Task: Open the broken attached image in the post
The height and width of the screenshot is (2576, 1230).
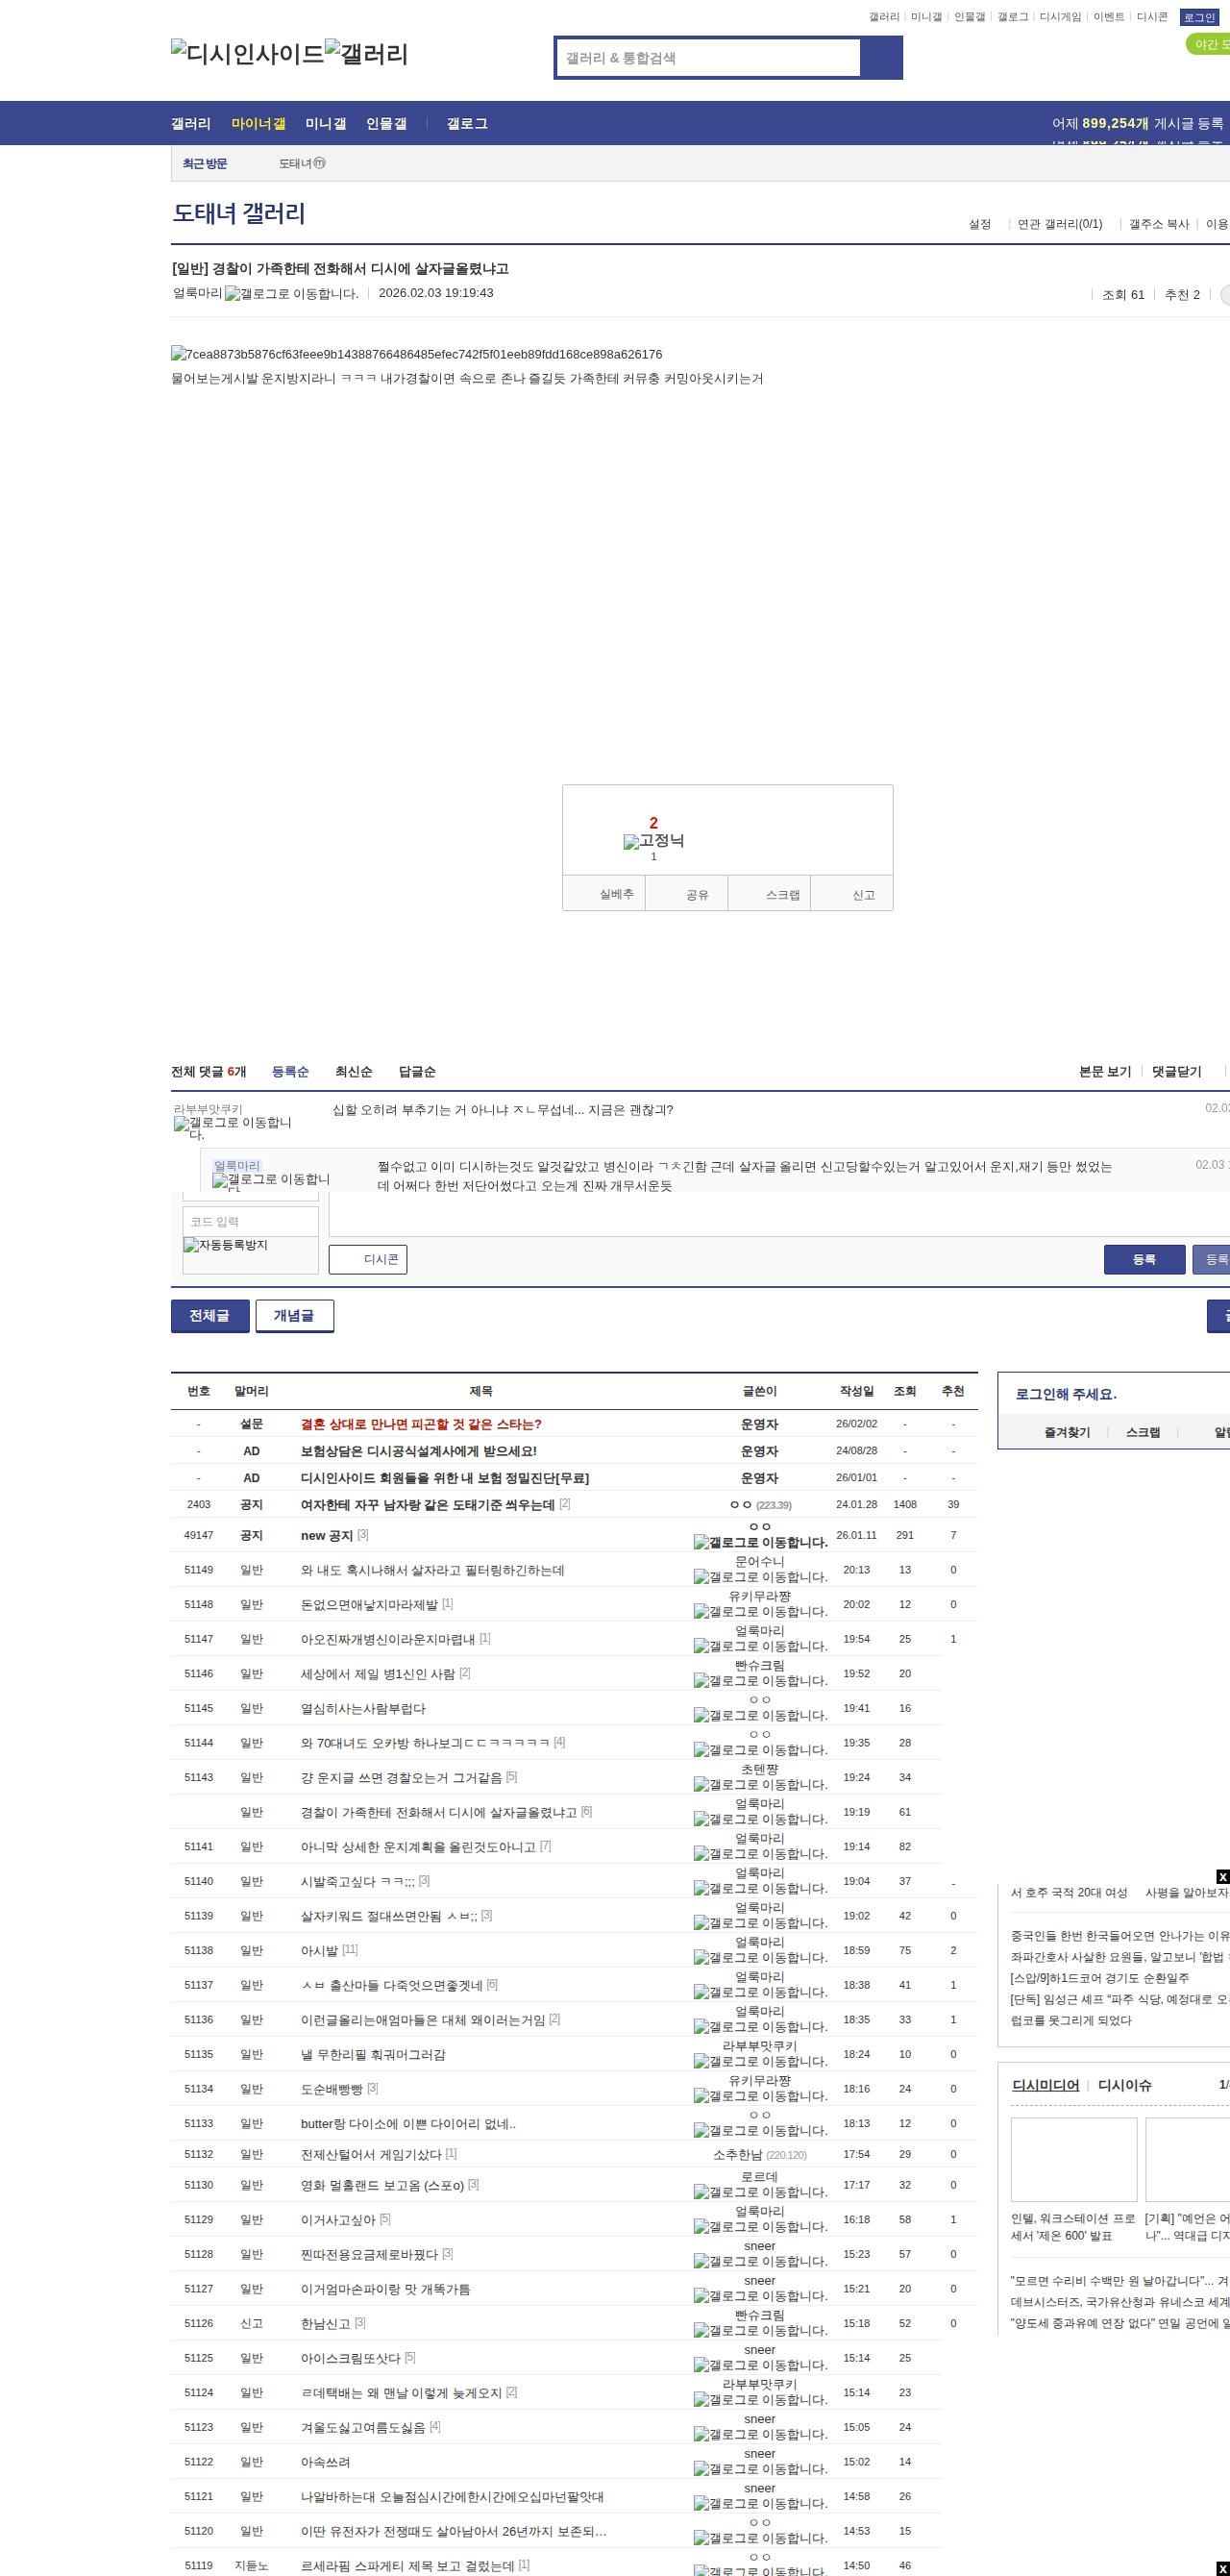Action: click(x=417, y=354)
